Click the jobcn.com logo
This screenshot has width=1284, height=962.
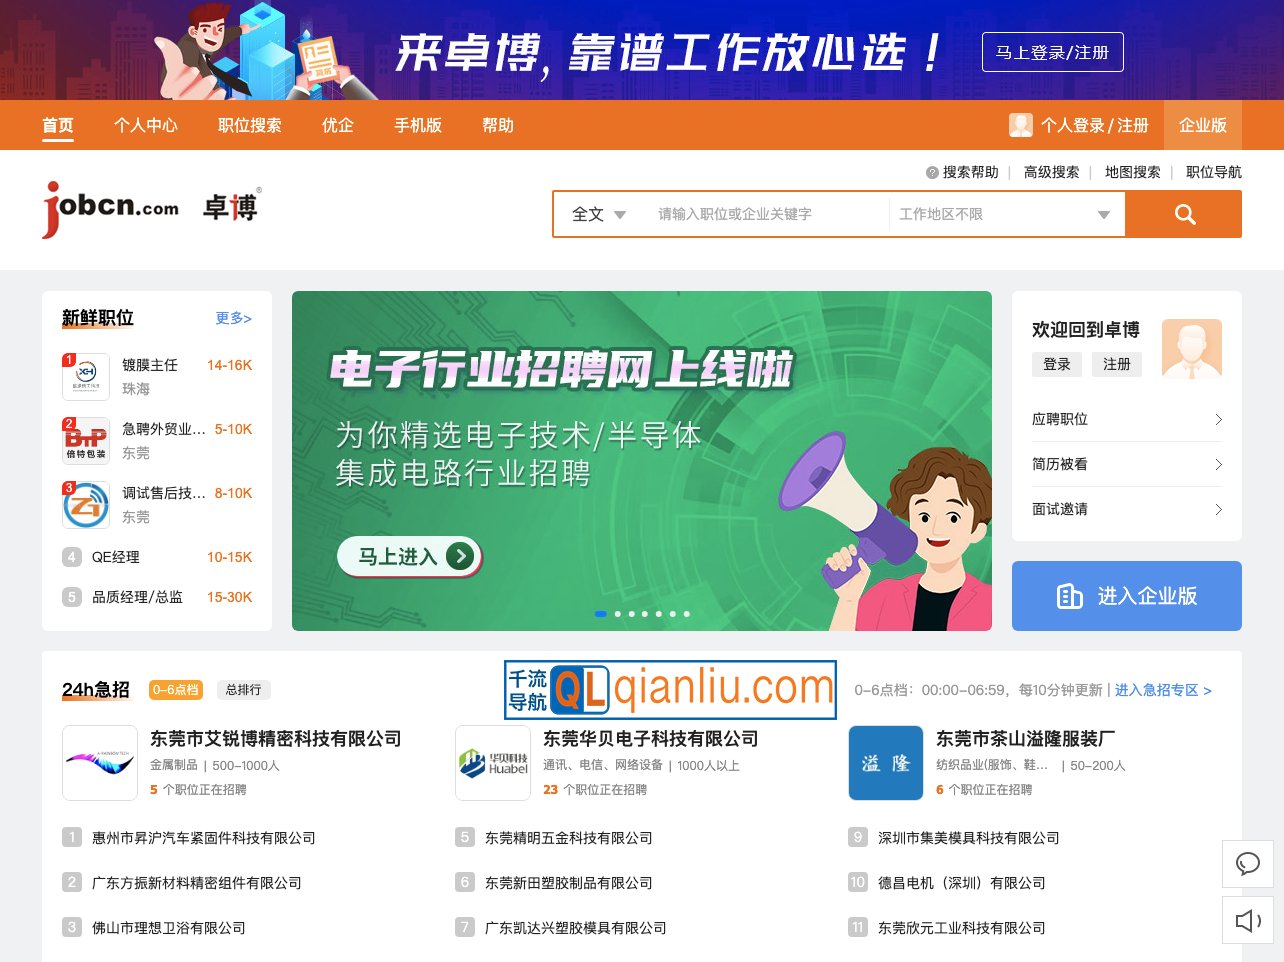coord(110,207)
